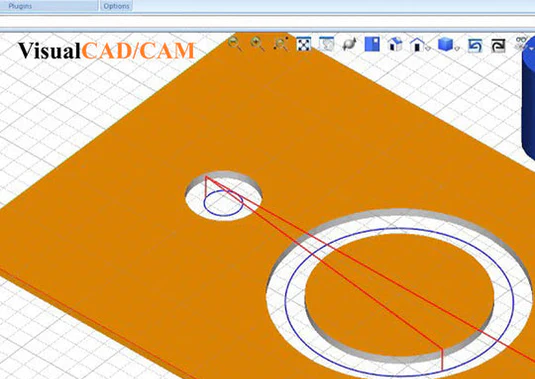Fit the view with zoom extents icon
535x379 pixels.
(x=304, y=44)
